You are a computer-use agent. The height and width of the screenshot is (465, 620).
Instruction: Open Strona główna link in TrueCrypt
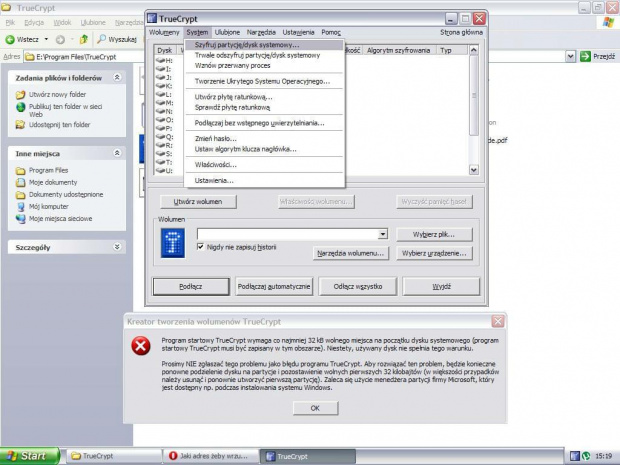click(461, 32)
